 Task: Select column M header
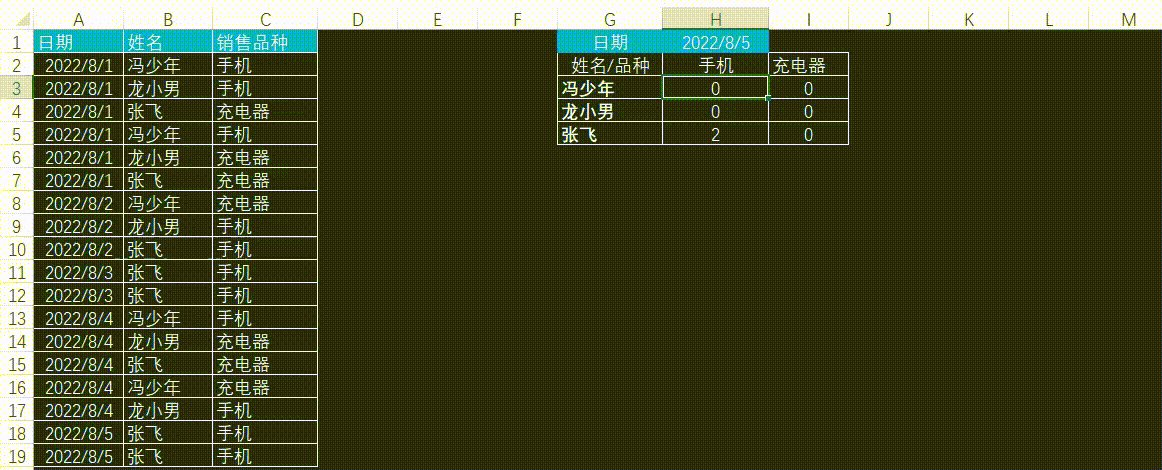[x=1128, y=20]
